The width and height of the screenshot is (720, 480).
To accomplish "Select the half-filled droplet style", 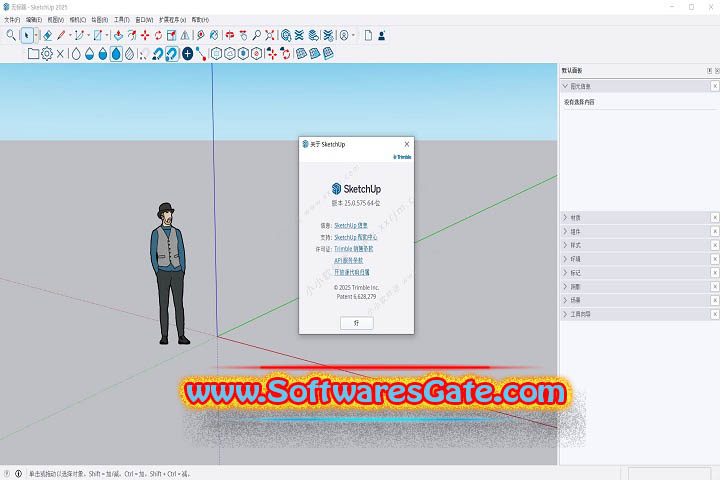I will click(90, 54).
